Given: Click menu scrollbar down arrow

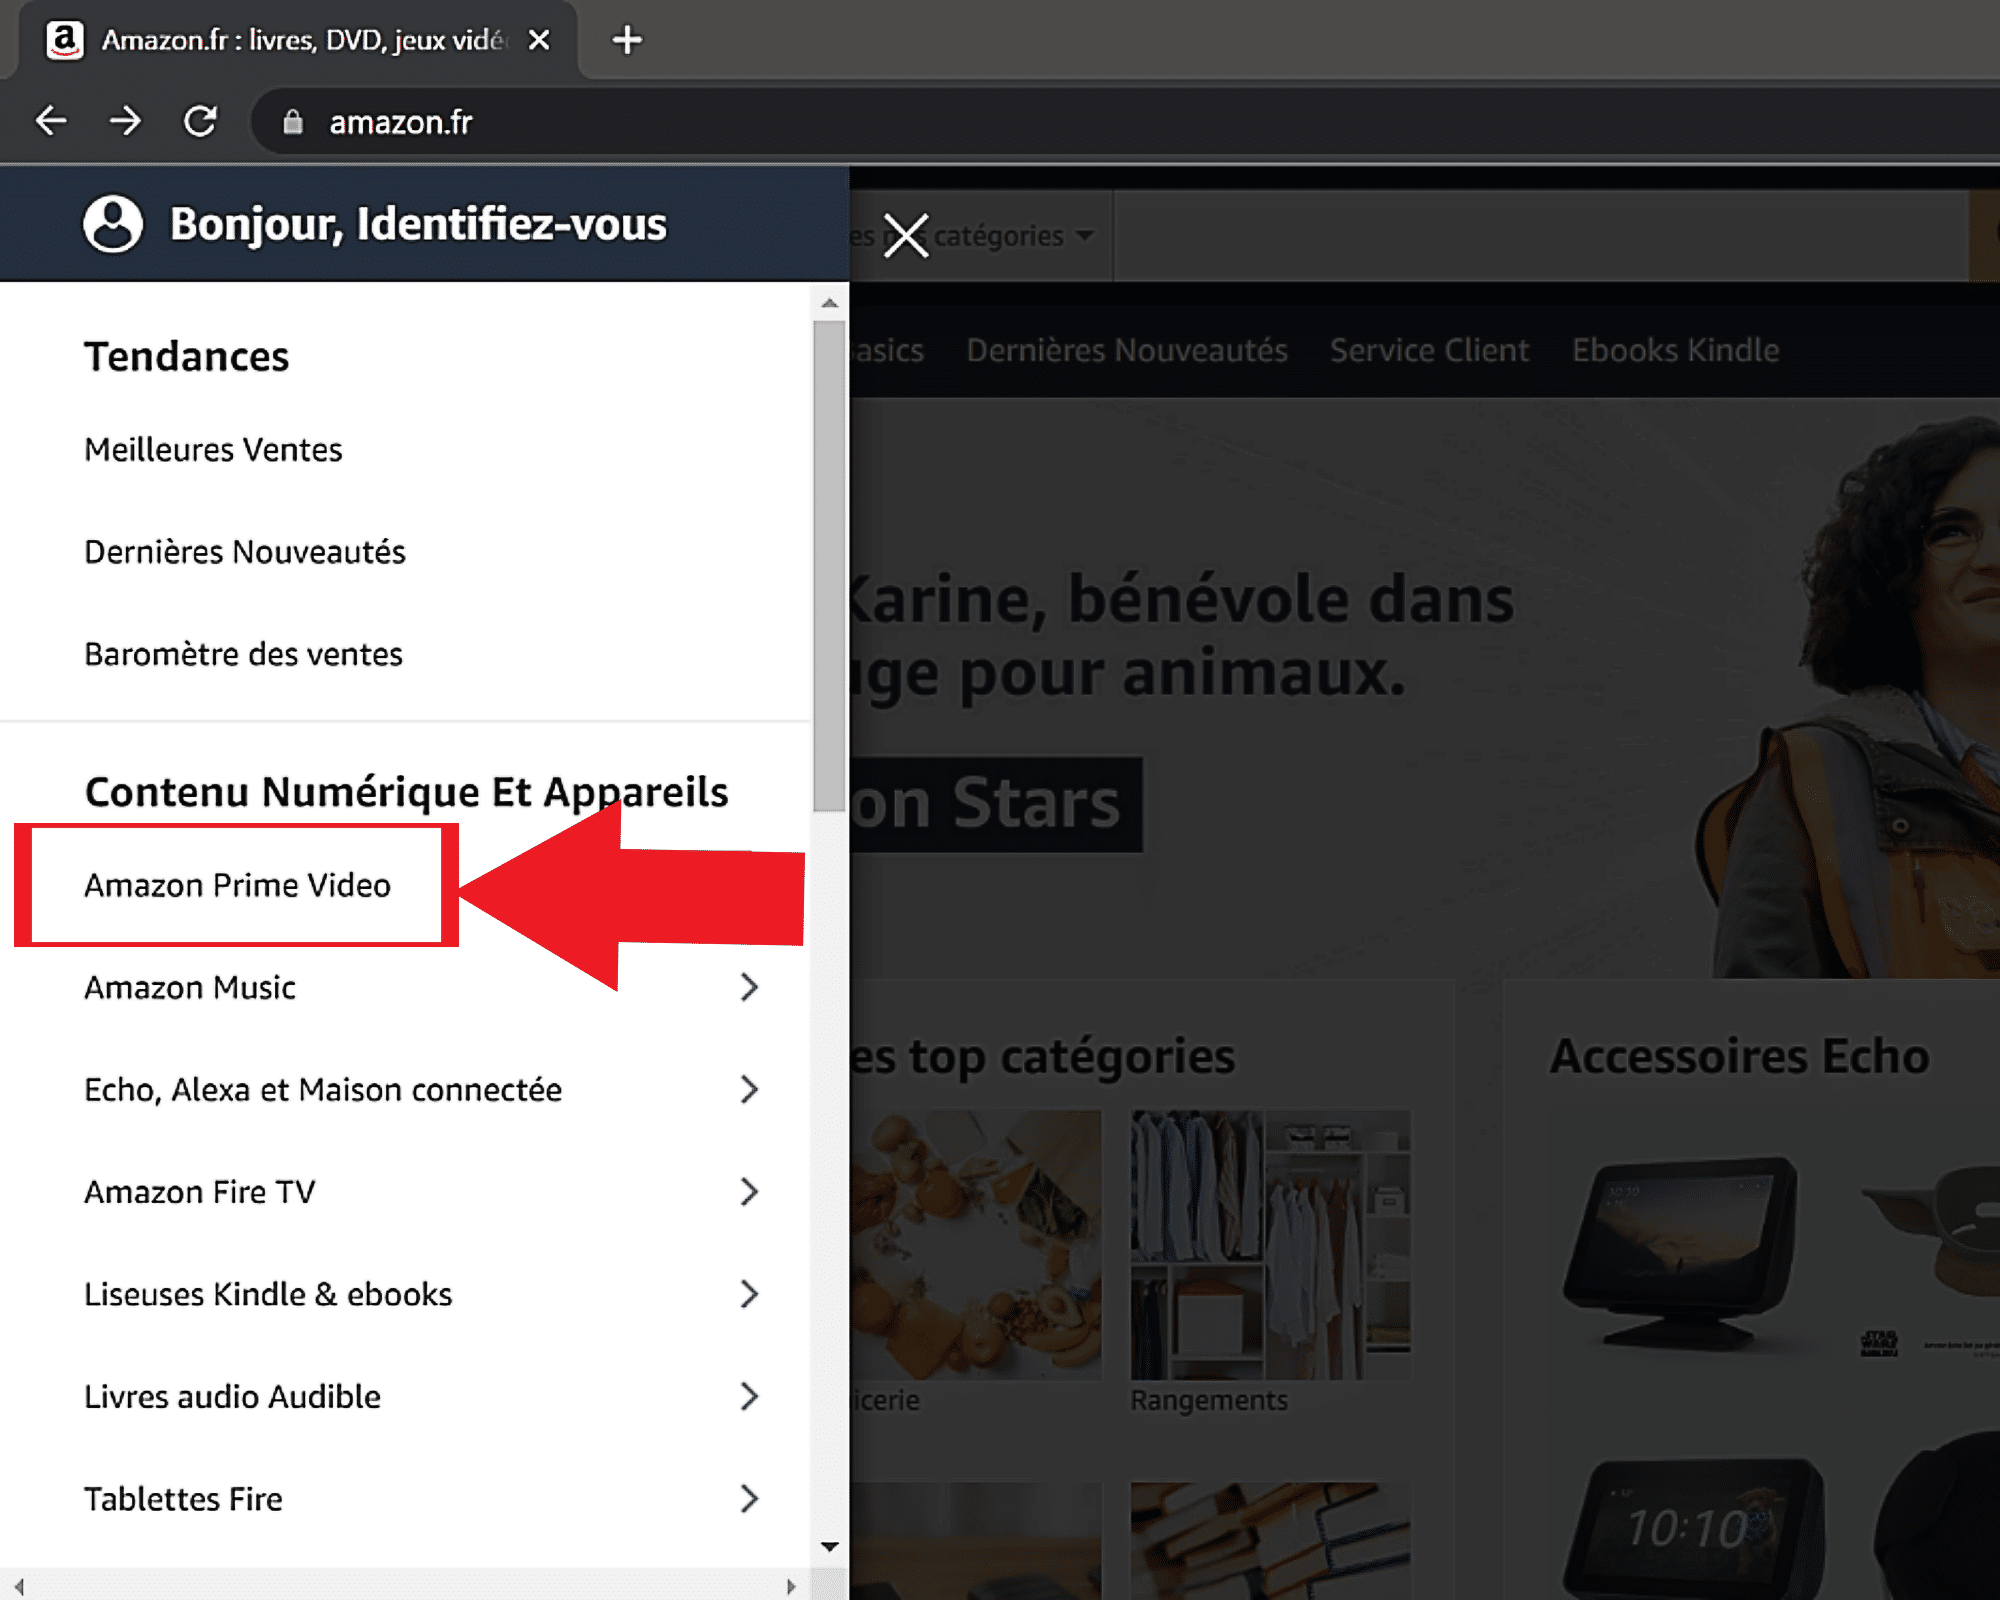Looking at the screenshot, I should pyautogui.click(x=829, y=1547).
